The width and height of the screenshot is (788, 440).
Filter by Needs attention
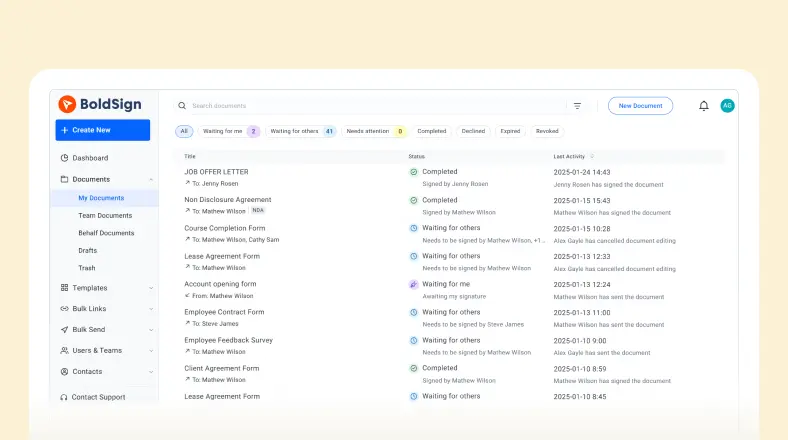(374, 131)
